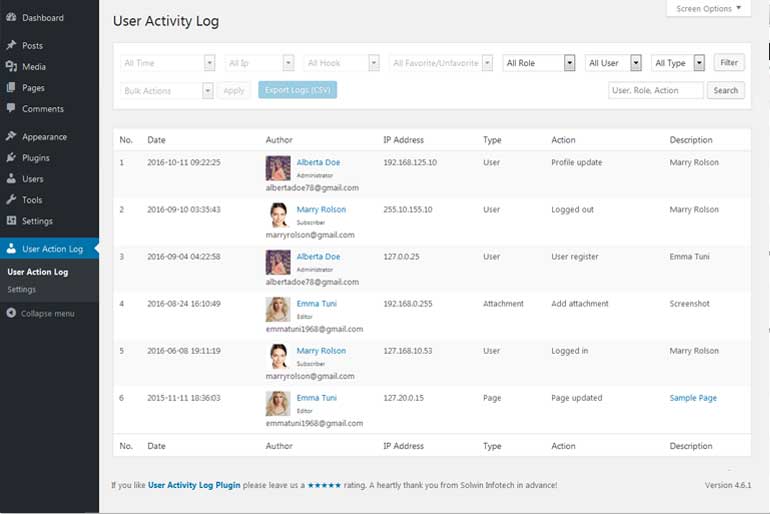
Task: Open Emma Tuni link in row 4
Action: (x=317, y=303)
